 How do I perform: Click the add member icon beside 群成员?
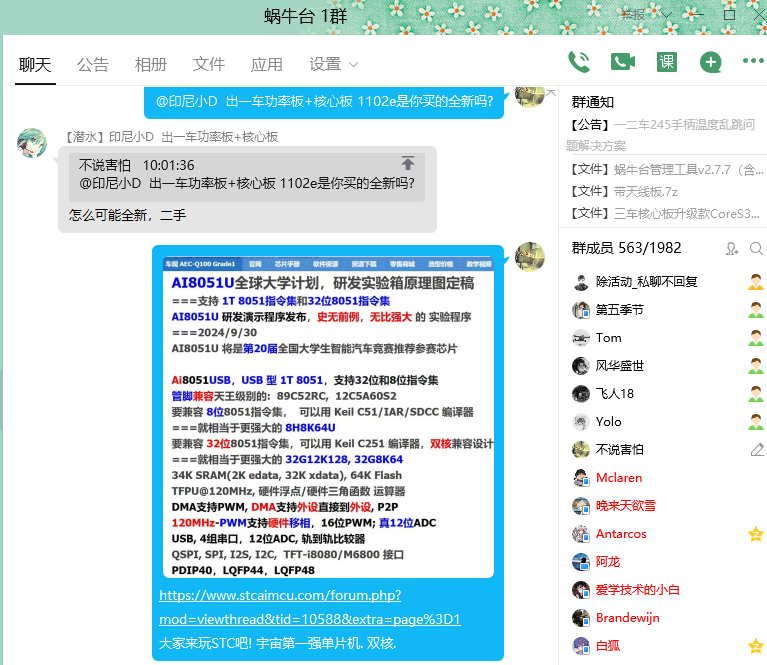coord(732,249)
